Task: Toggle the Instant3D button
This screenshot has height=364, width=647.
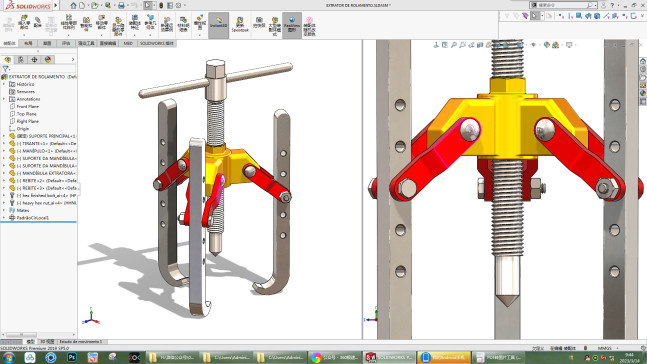Action: coord(218,25)
